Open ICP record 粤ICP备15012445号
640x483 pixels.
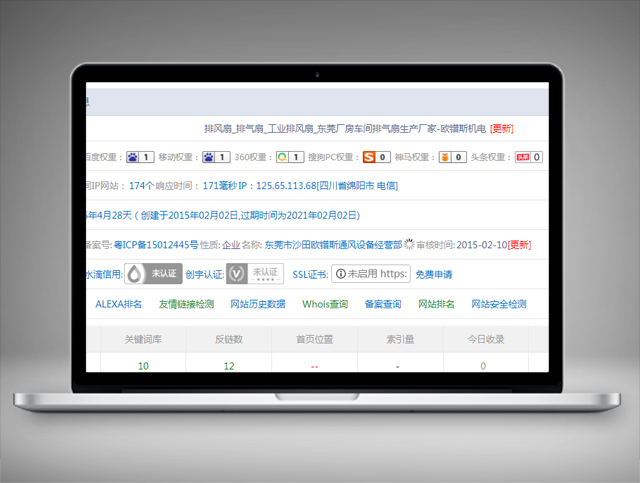pyautogui.click(x=156, y=245)
